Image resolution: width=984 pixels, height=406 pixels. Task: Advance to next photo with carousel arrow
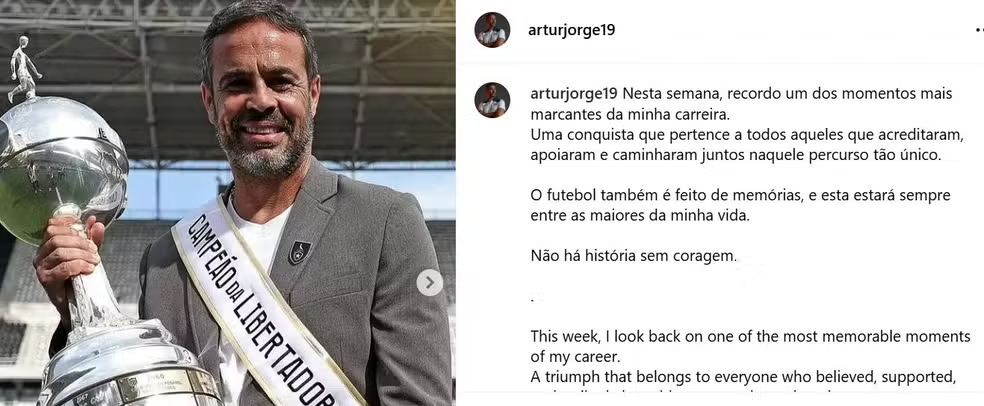[429, 282]
